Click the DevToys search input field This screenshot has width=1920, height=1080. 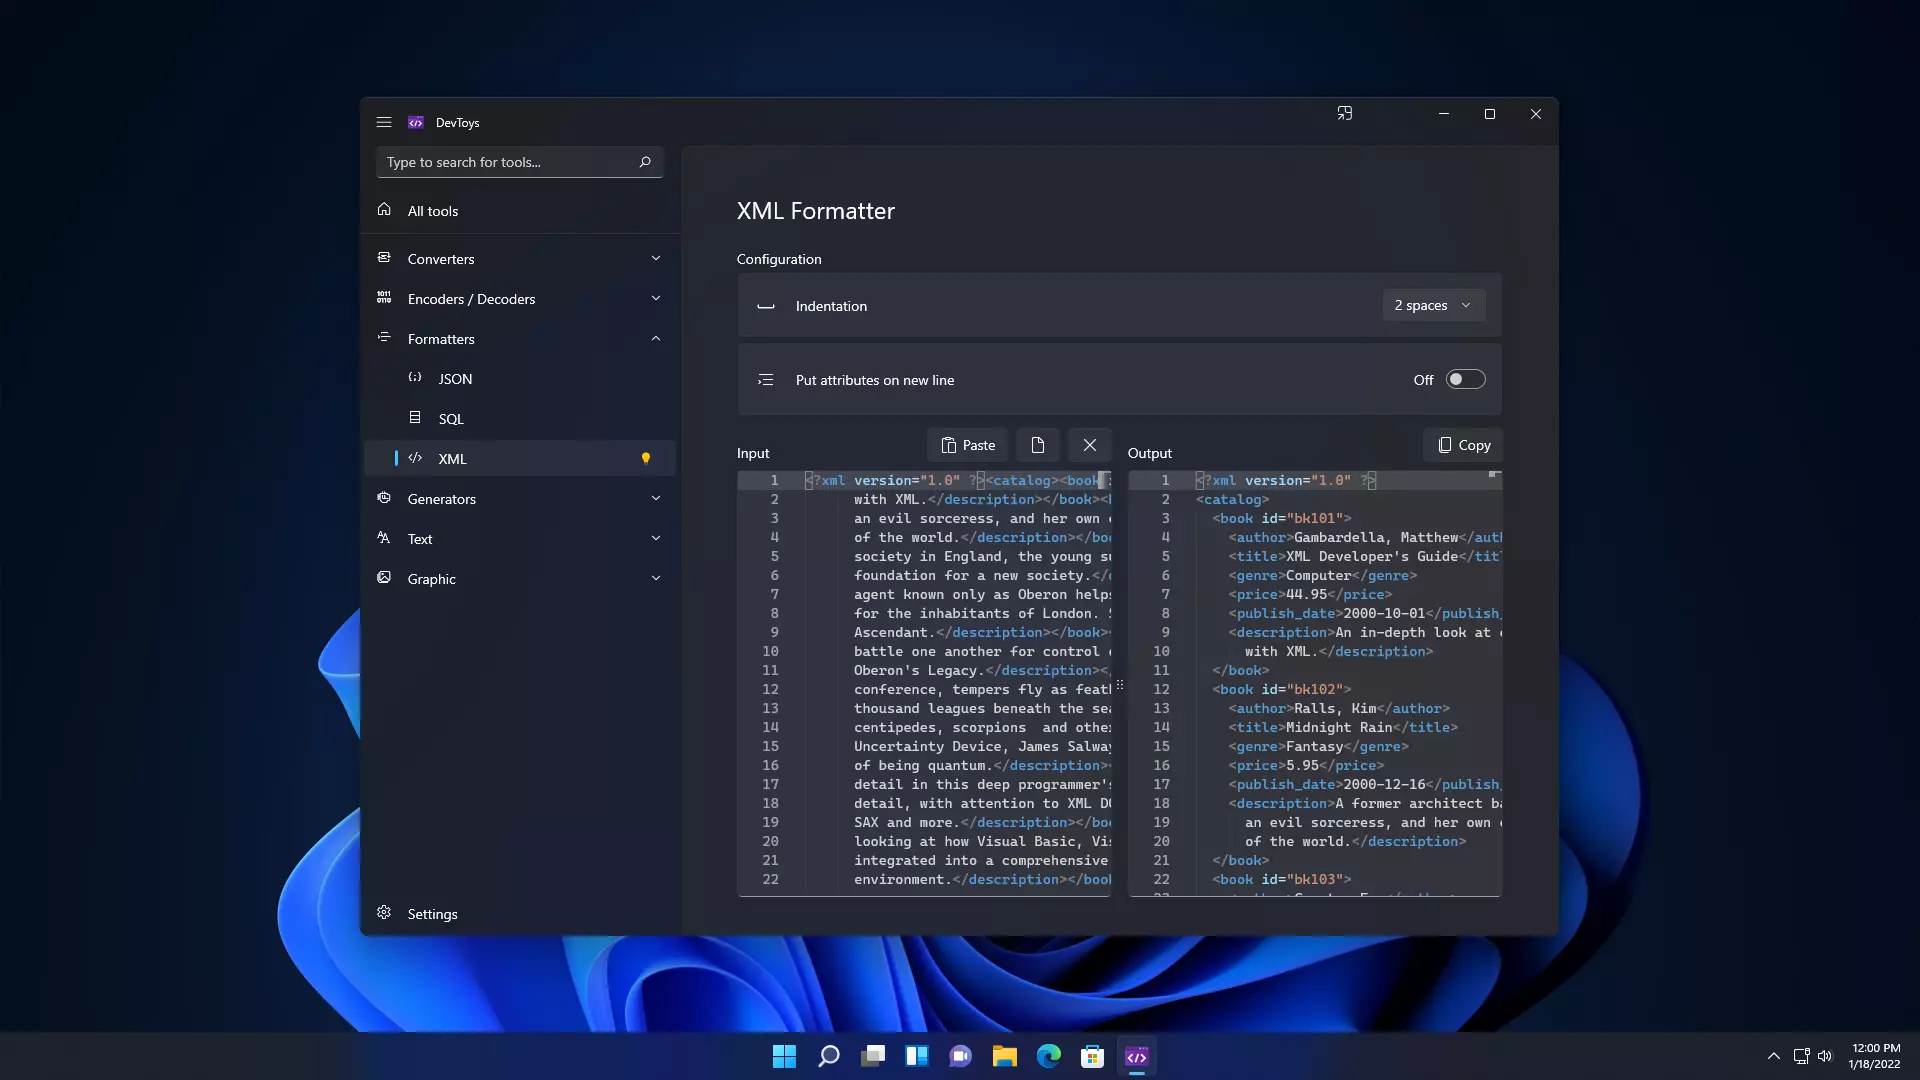(x=513, y=161)
